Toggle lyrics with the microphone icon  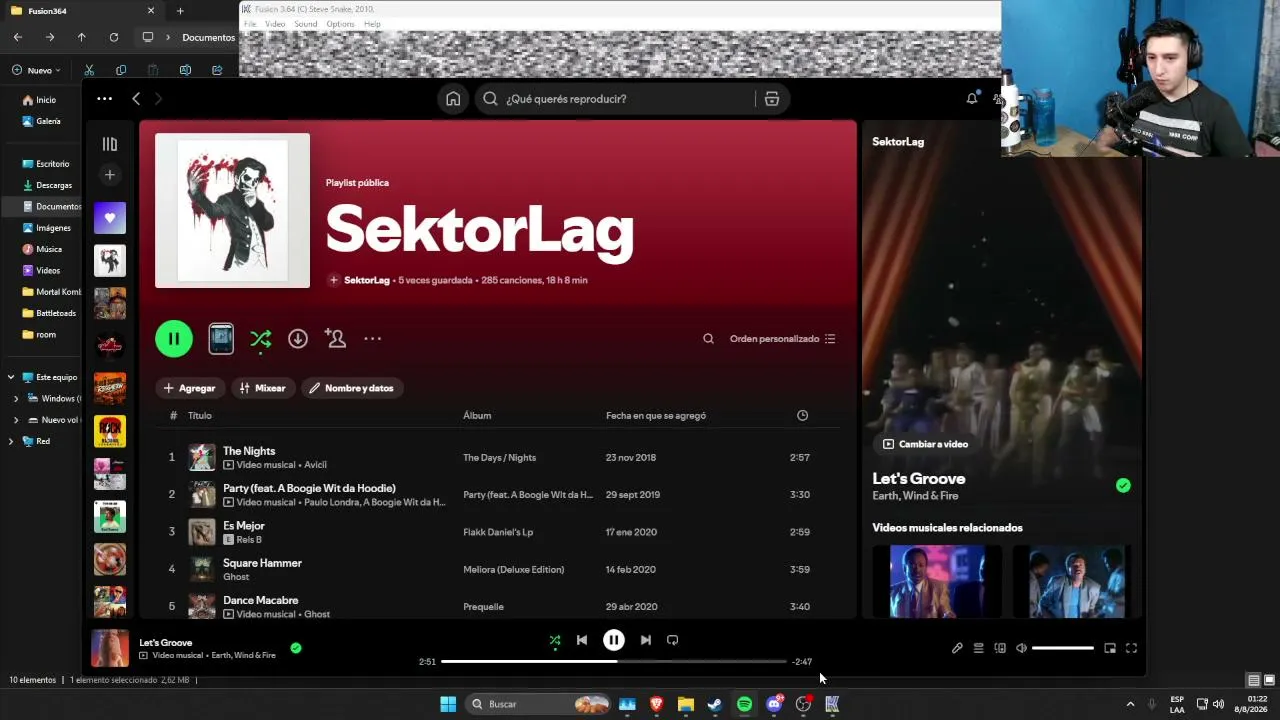pyautogui.click(x=957, y=648)
